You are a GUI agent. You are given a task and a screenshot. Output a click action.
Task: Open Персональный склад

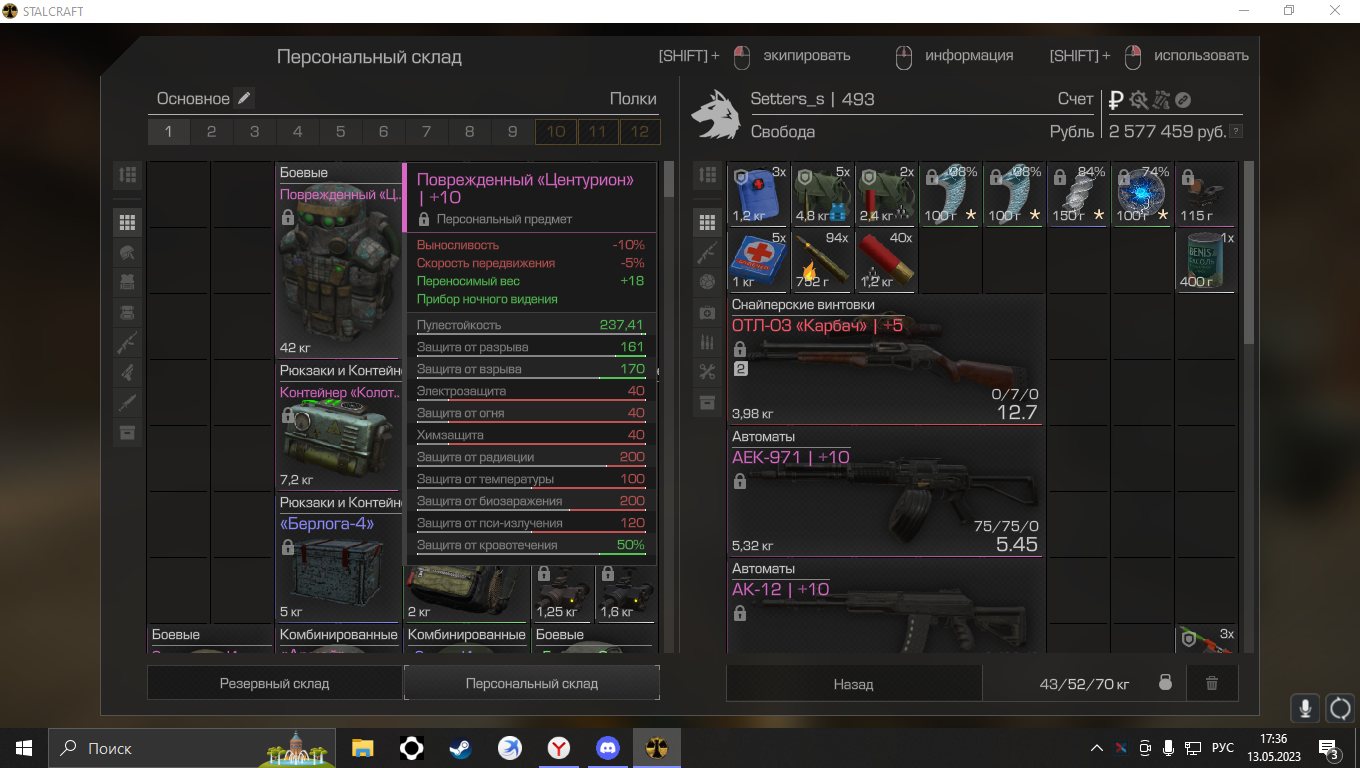point(532,684)
